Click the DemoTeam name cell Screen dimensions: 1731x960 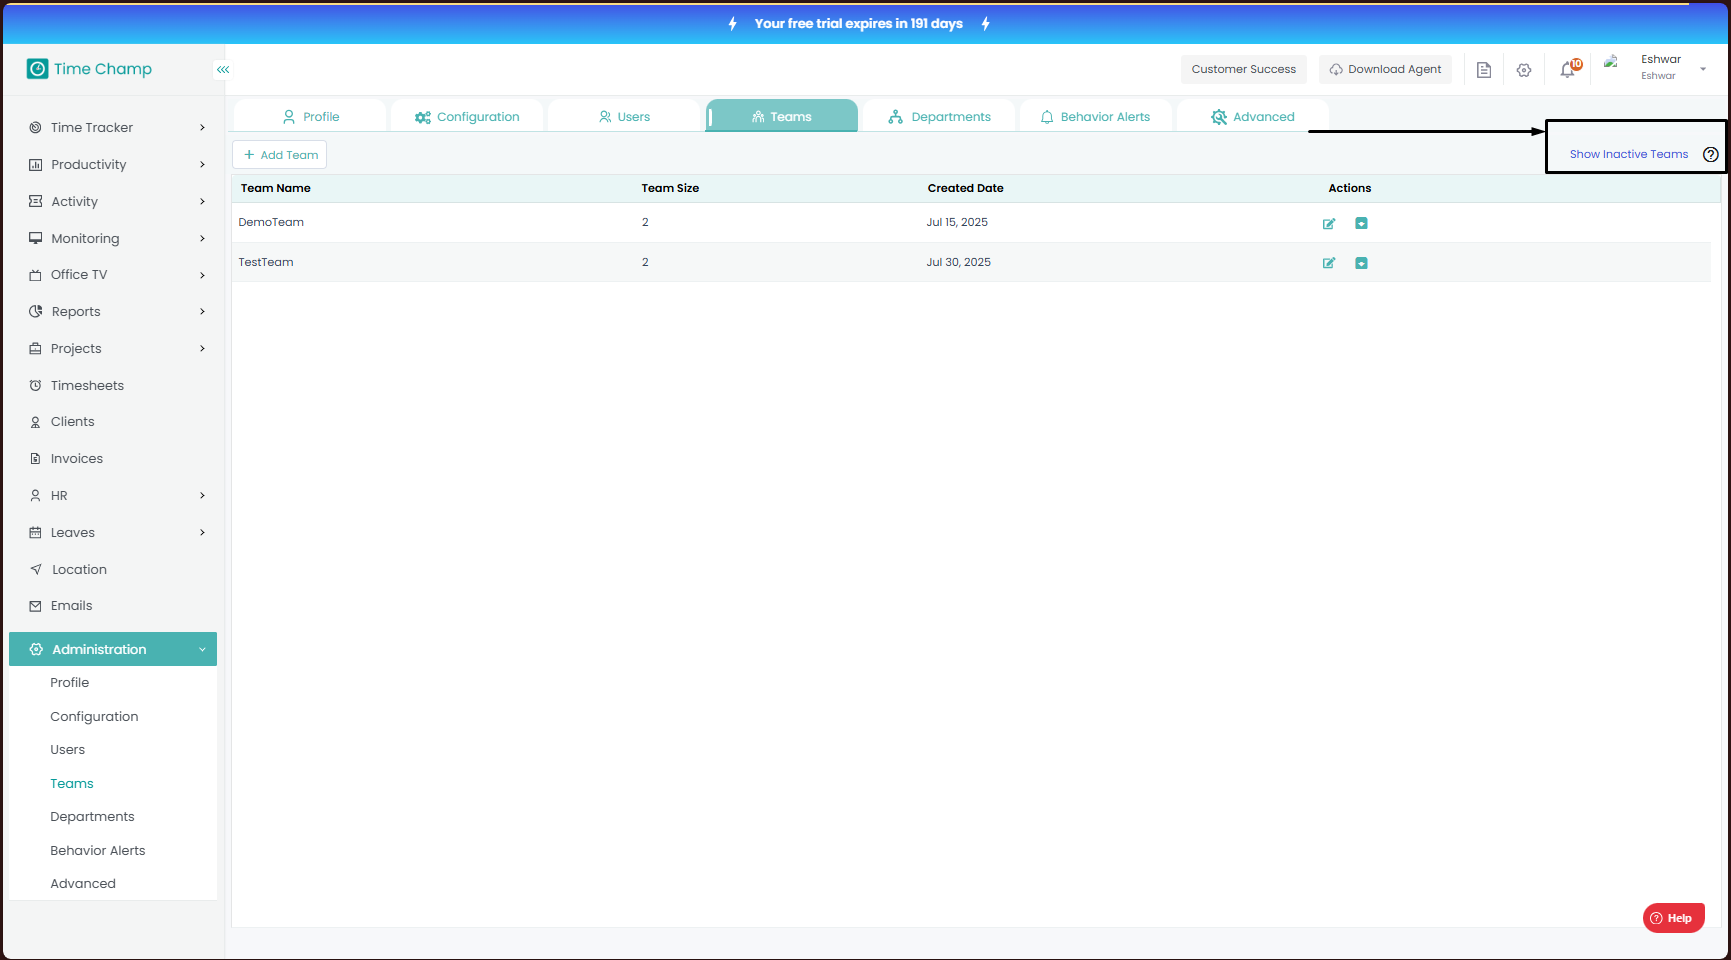click(x=271, y=222)
